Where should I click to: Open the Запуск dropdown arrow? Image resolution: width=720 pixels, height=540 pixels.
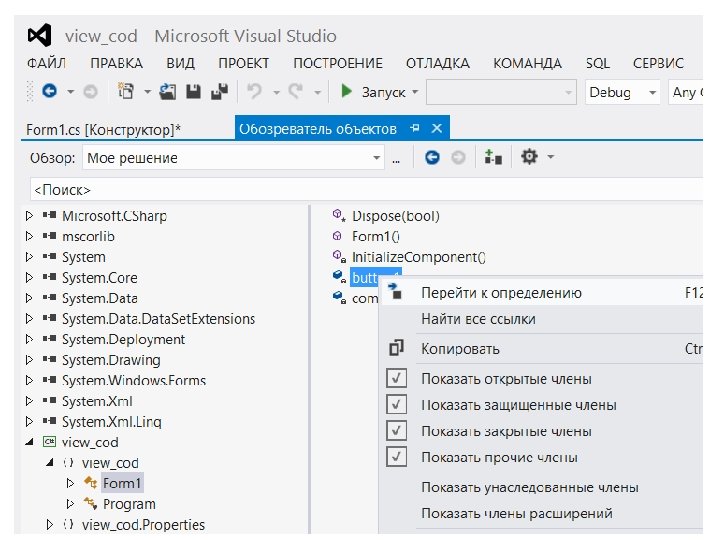pos(415,92)
